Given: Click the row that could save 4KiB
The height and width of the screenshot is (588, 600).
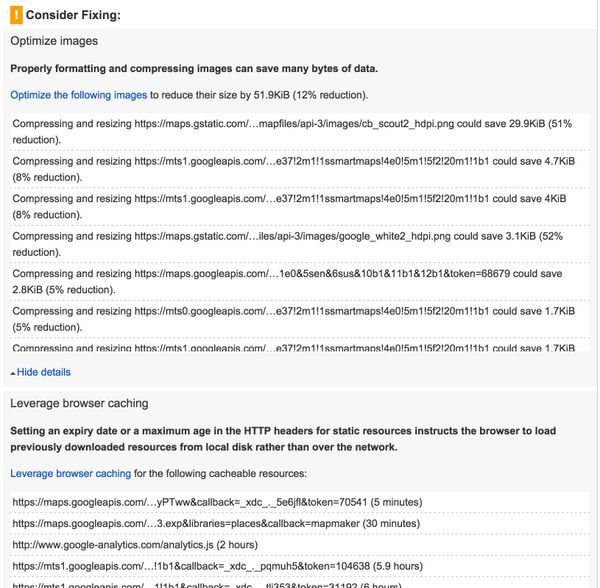Looking at the screenshot, I should 290,207.
